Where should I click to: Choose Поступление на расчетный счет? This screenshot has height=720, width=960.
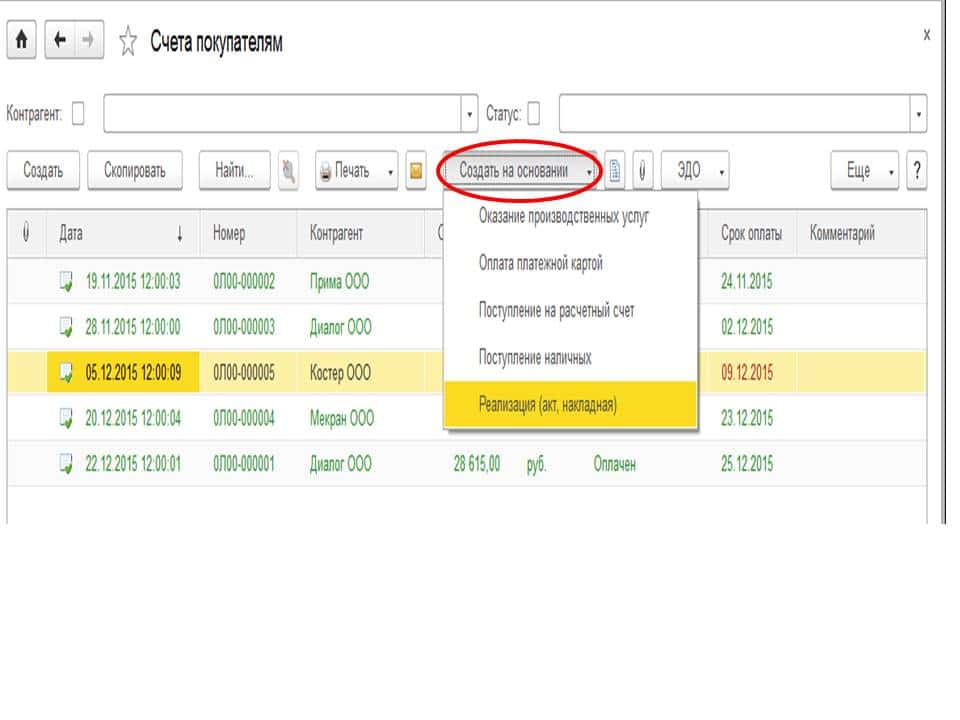(x=557, y=310)
